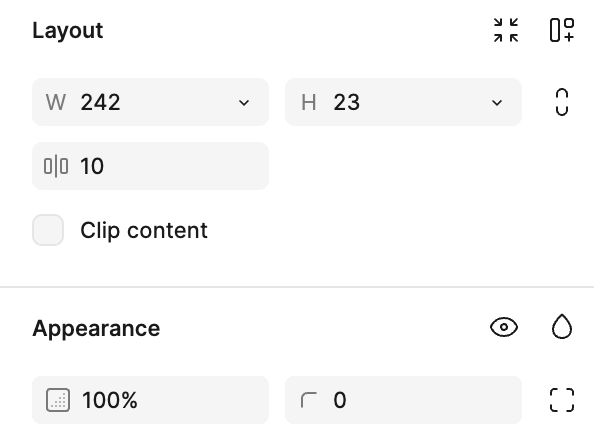Select the width value 242
This screenshot has height=442, width=594.
tap(100, 102)
